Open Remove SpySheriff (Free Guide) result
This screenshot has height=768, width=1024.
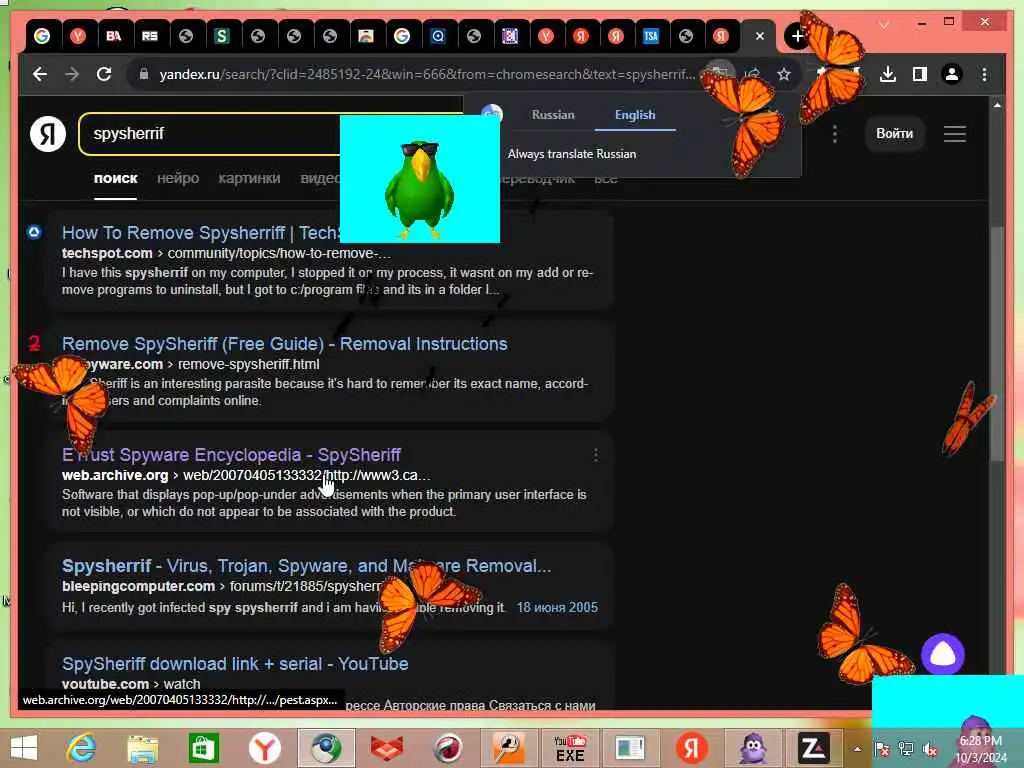[x=285, y=344]
